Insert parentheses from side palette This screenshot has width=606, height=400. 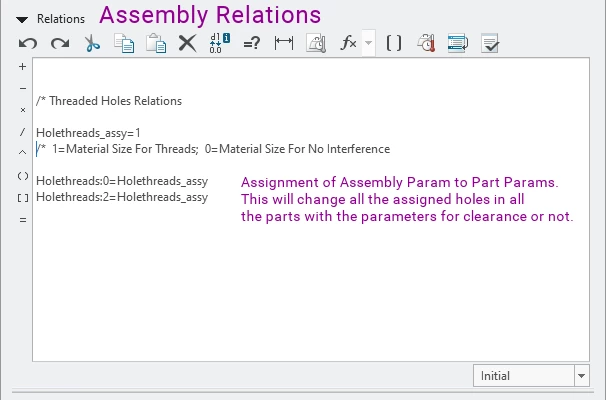[23, 176]
